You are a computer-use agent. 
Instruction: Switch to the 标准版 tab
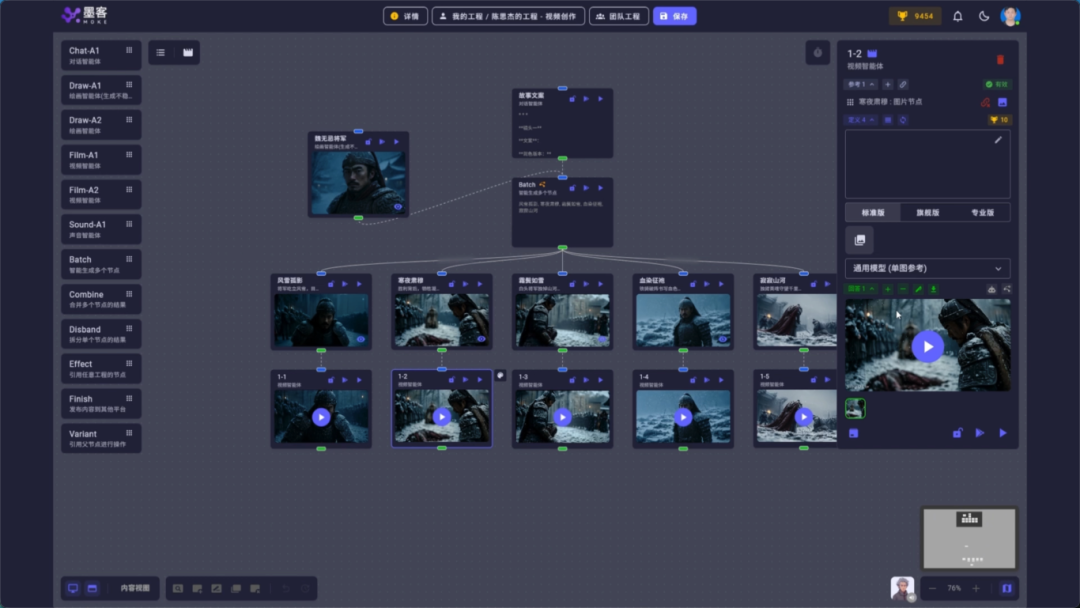tap(873, 213)
